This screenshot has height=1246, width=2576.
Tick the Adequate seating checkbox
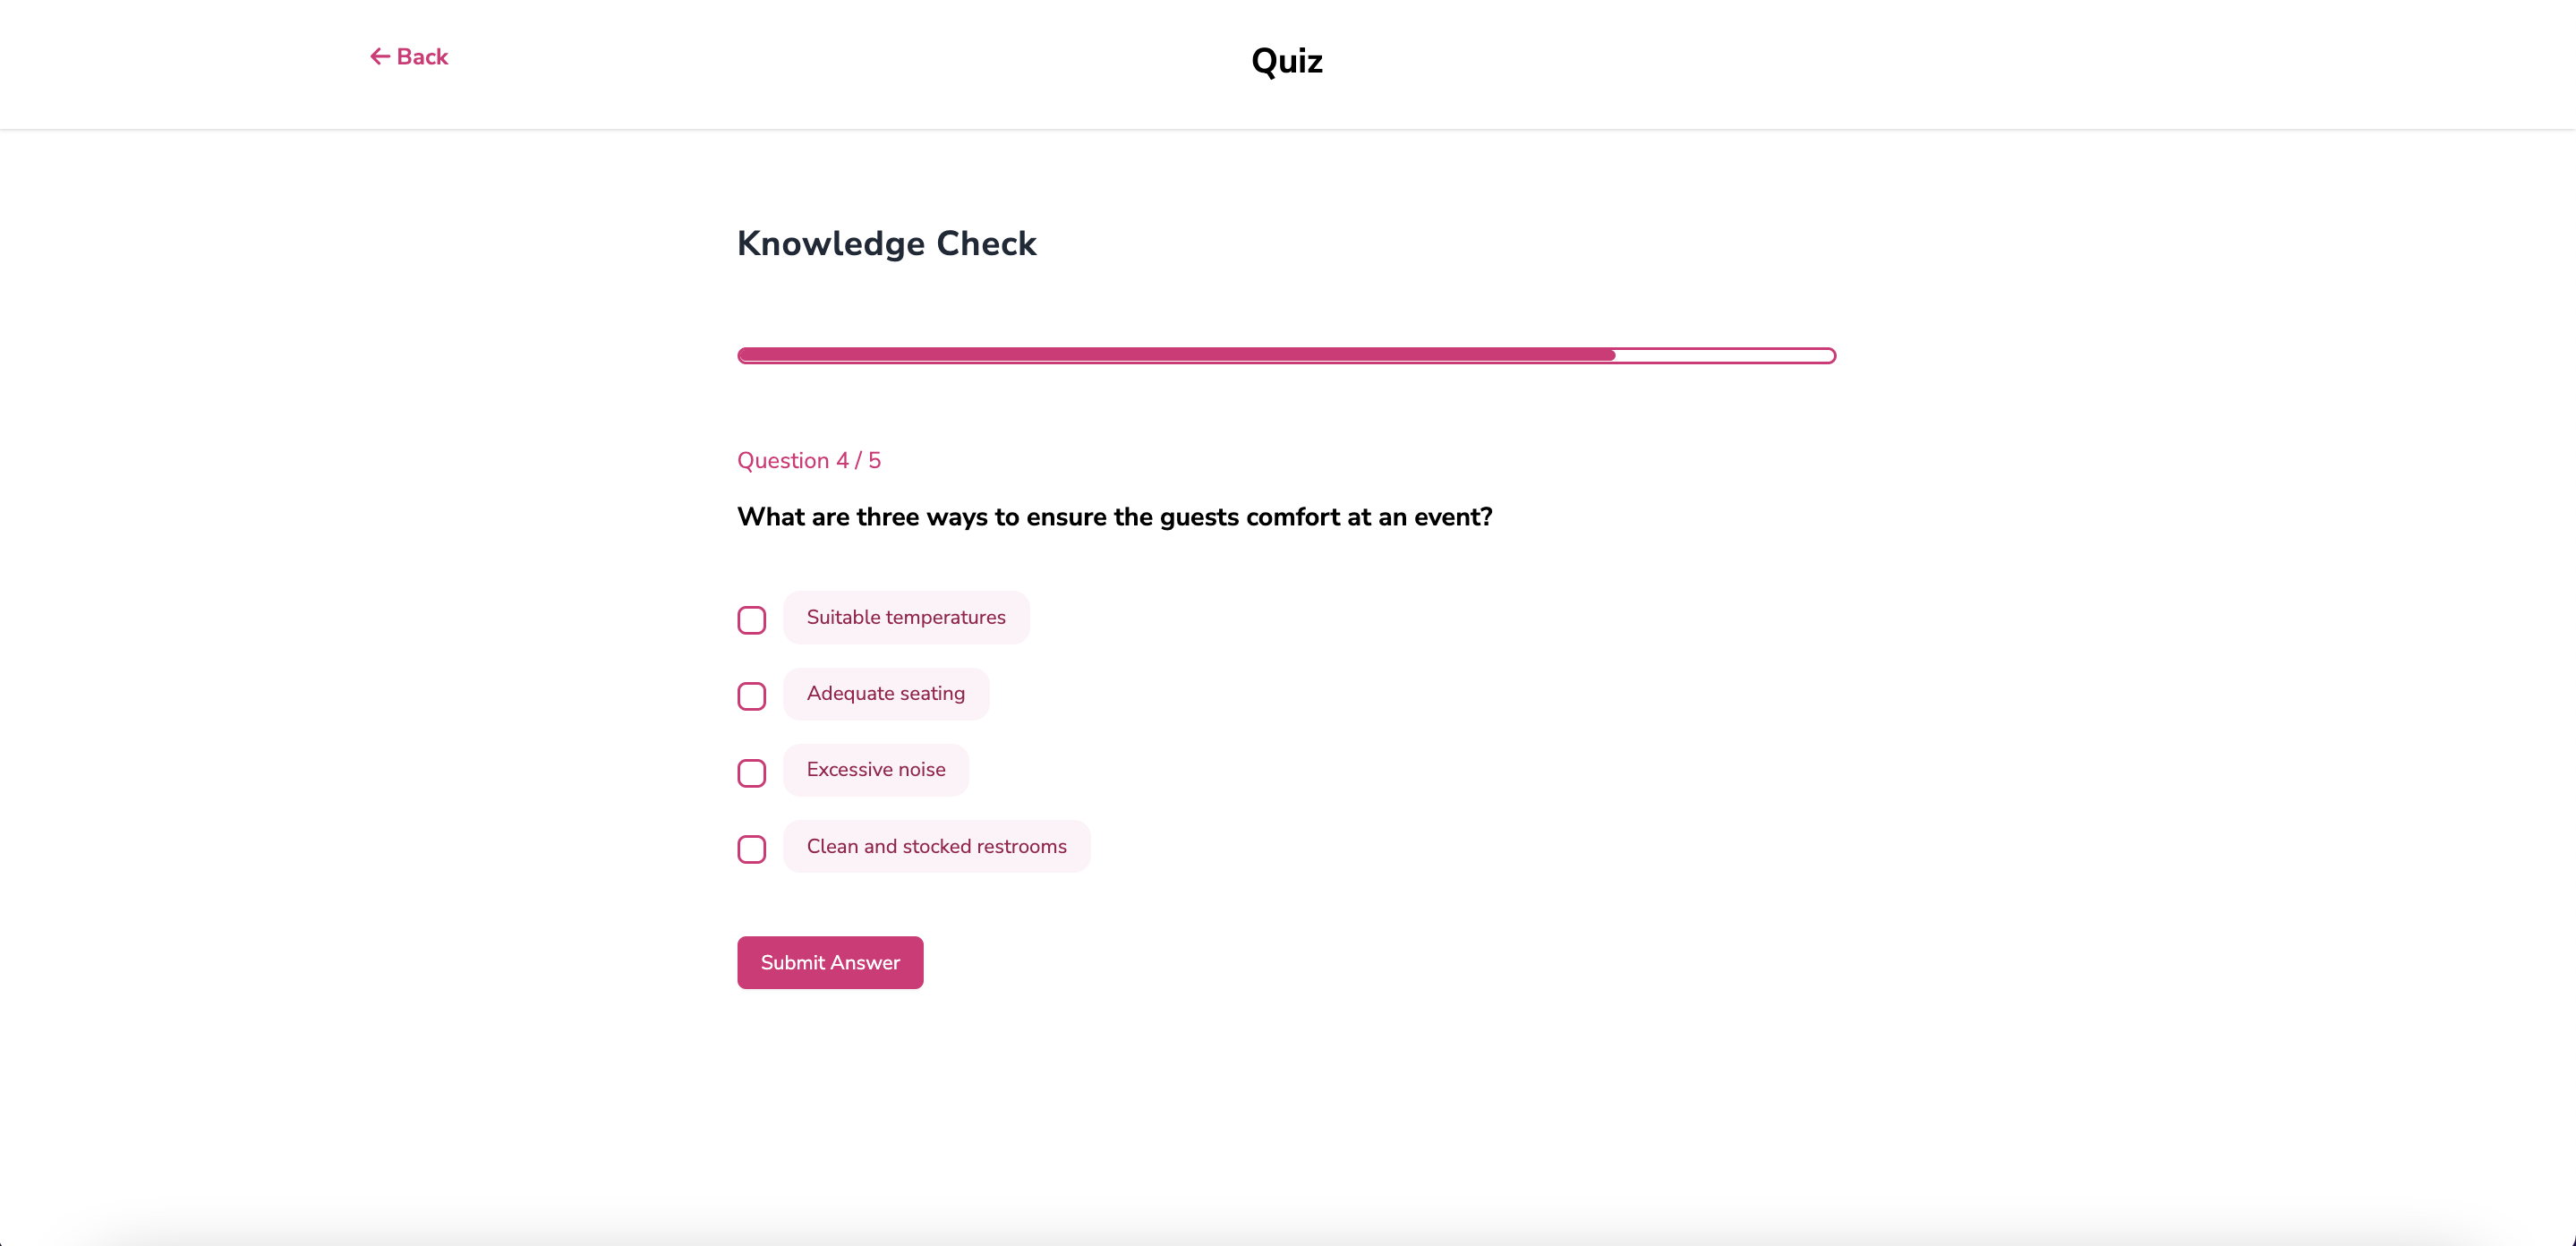(x=752, y=696)
